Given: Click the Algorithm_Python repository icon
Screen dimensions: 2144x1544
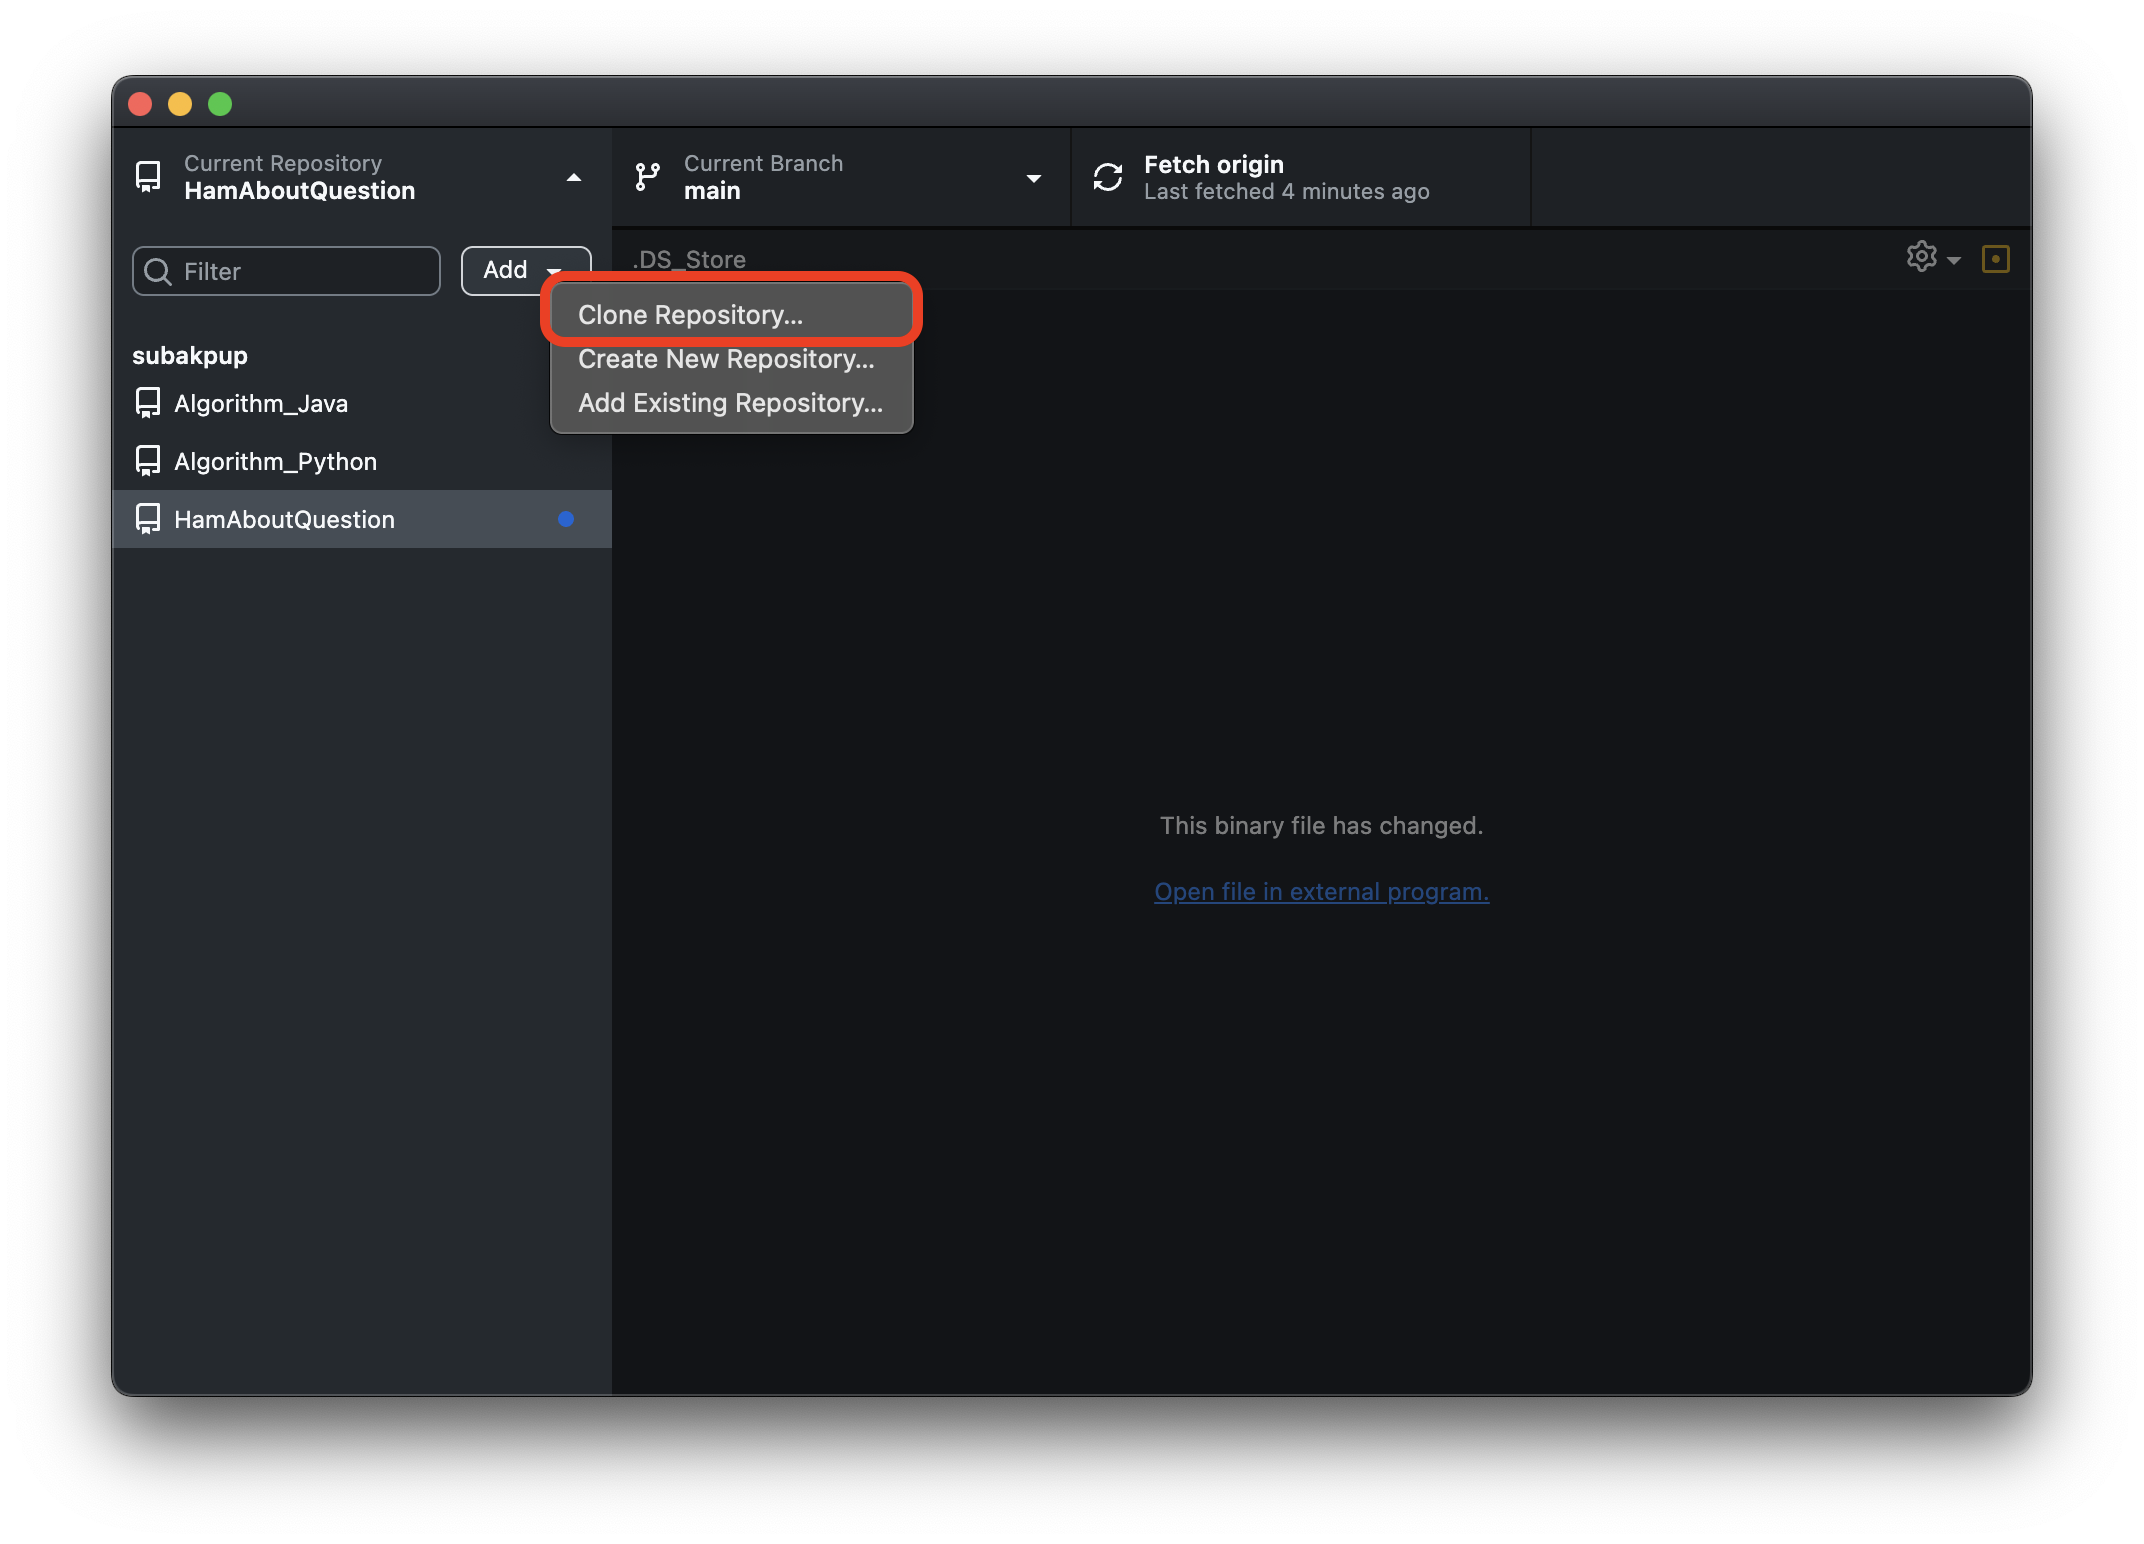Looking at the screenshot, I should pos(148,461).
